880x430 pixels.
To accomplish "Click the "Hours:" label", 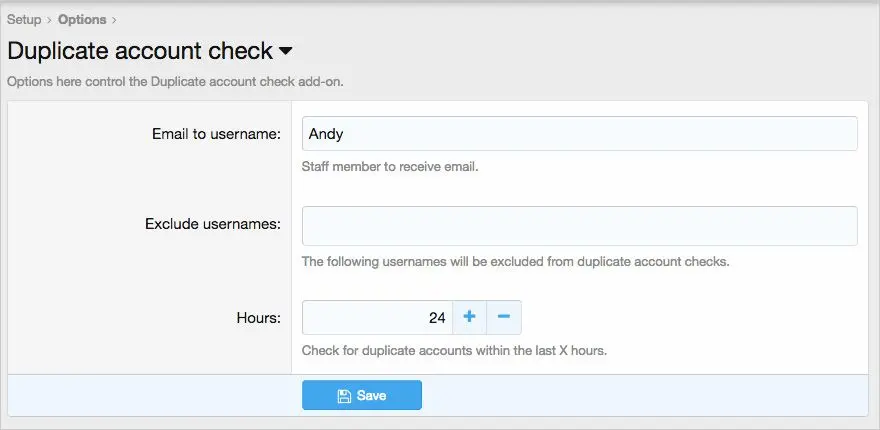I will coord(259,318).
